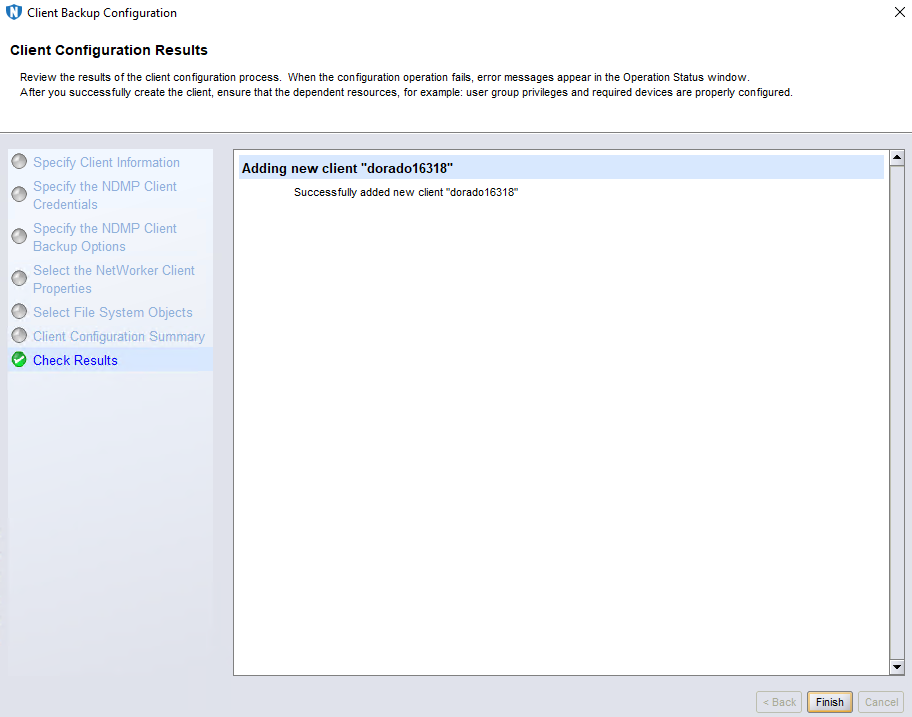Click the bullet beside Select File System Objects
Image resolution: width=912 pixels, height=717 pixels.
19,312
